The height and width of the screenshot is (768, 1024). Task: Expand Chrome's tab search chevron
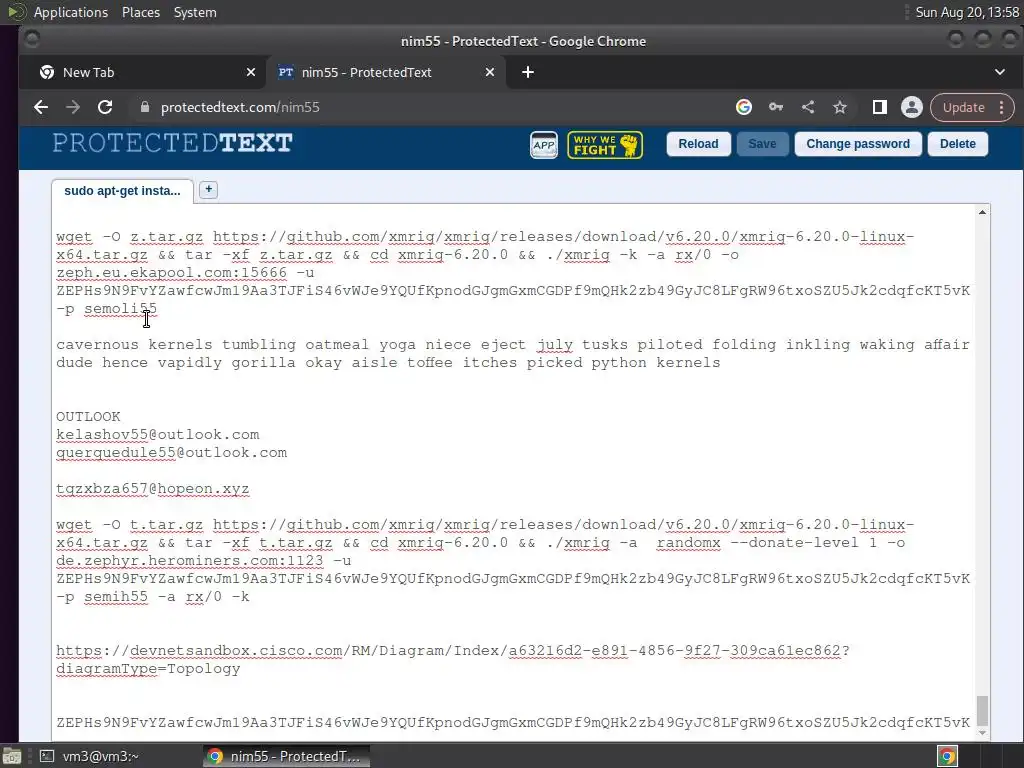pos(1000,72)
